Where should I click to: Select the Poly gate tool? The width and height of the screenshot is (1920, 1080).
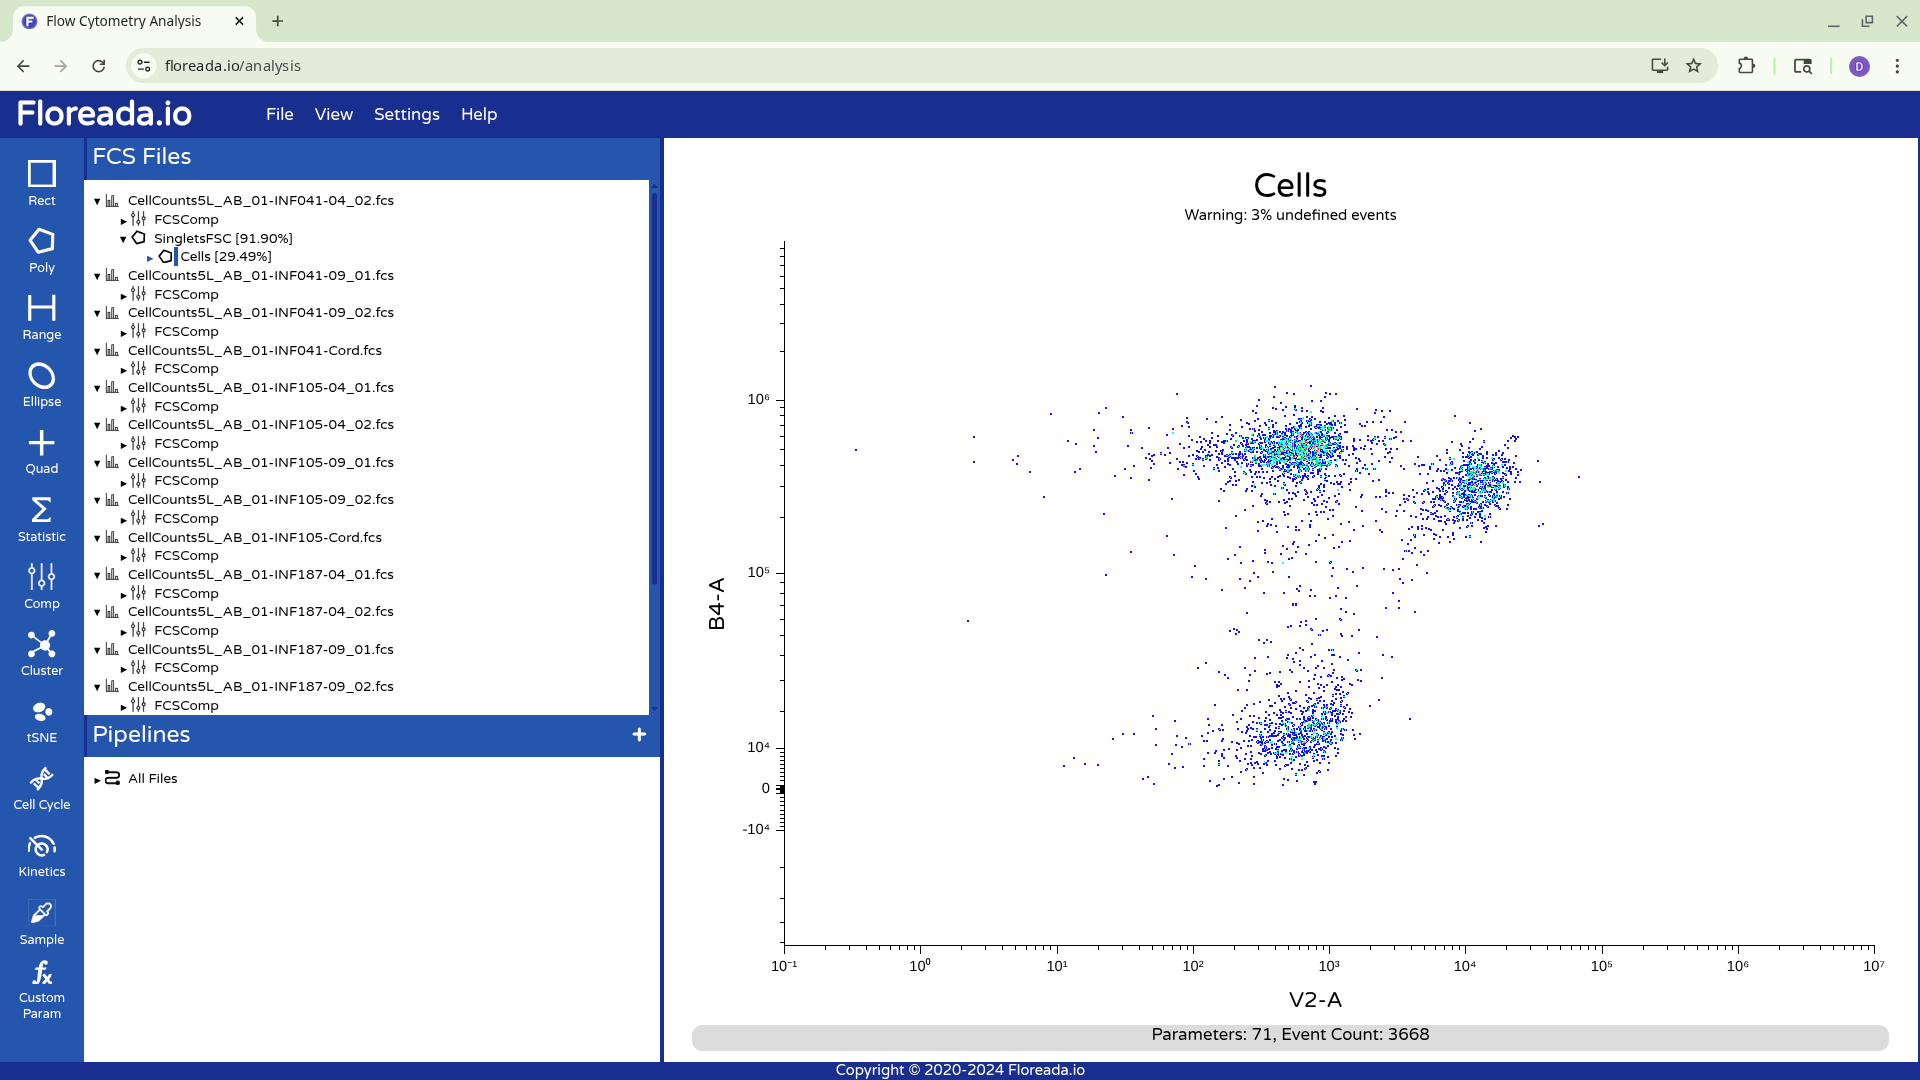click(41, 250)
